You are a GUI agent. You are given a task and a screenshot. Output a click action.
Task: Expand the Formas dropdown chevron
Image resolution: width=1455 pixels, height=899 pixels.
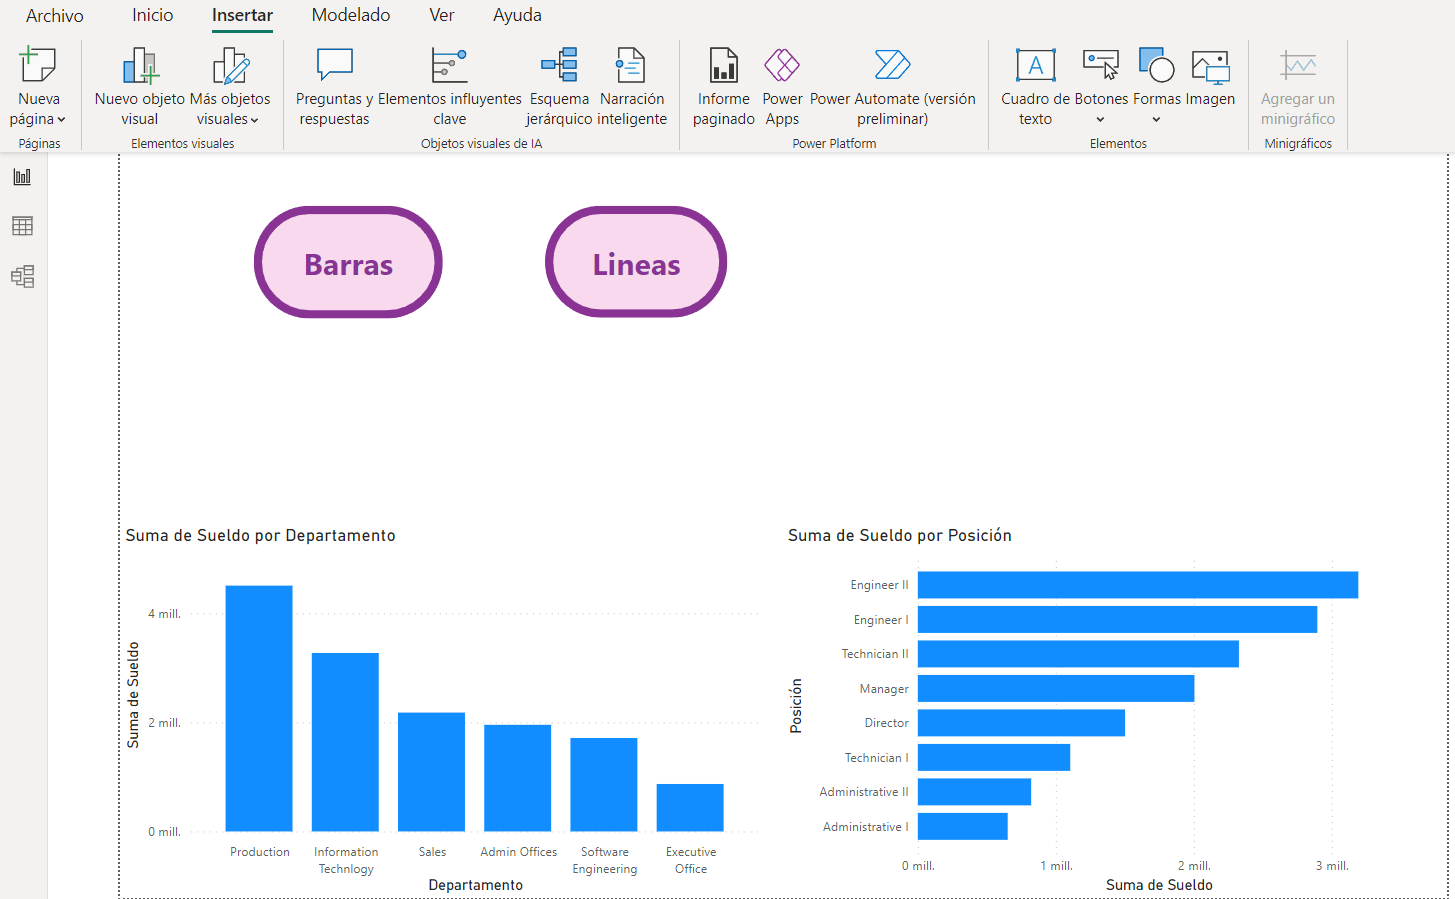click(1156, 120)
